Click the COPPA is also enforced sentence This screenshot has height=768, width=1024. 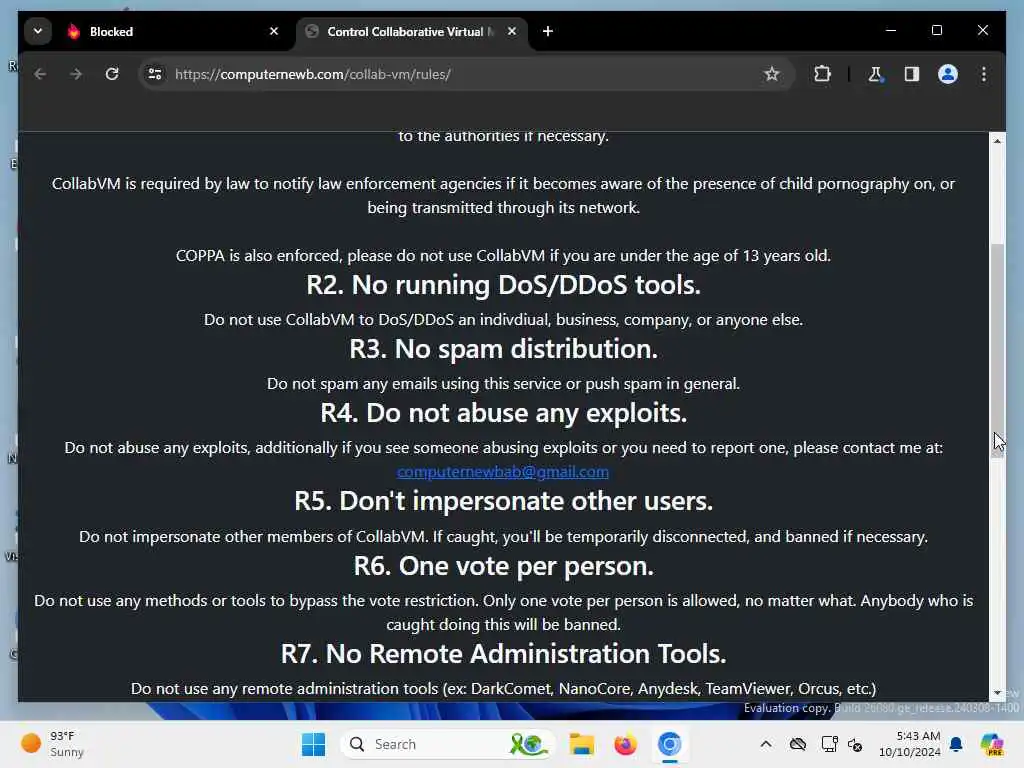(504, 255)
